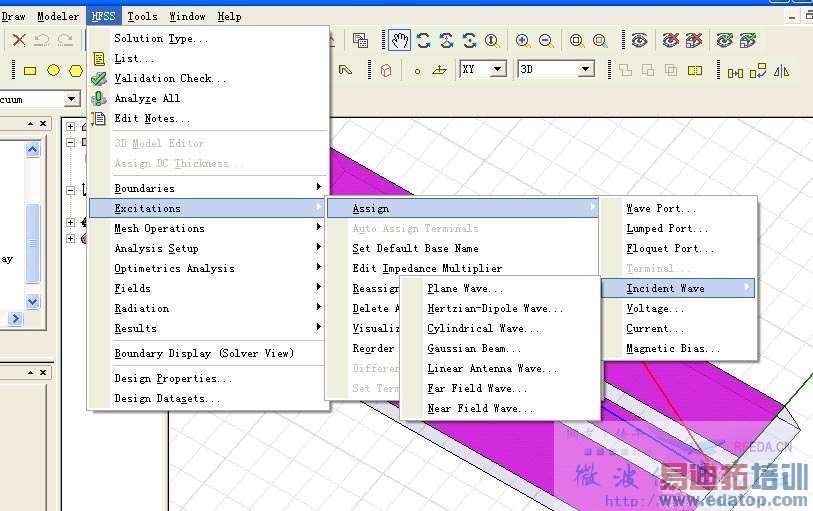The width and height of the screenshot is (813, 511).
Task: Show selected objects in active view
Action: click(724, 40)
